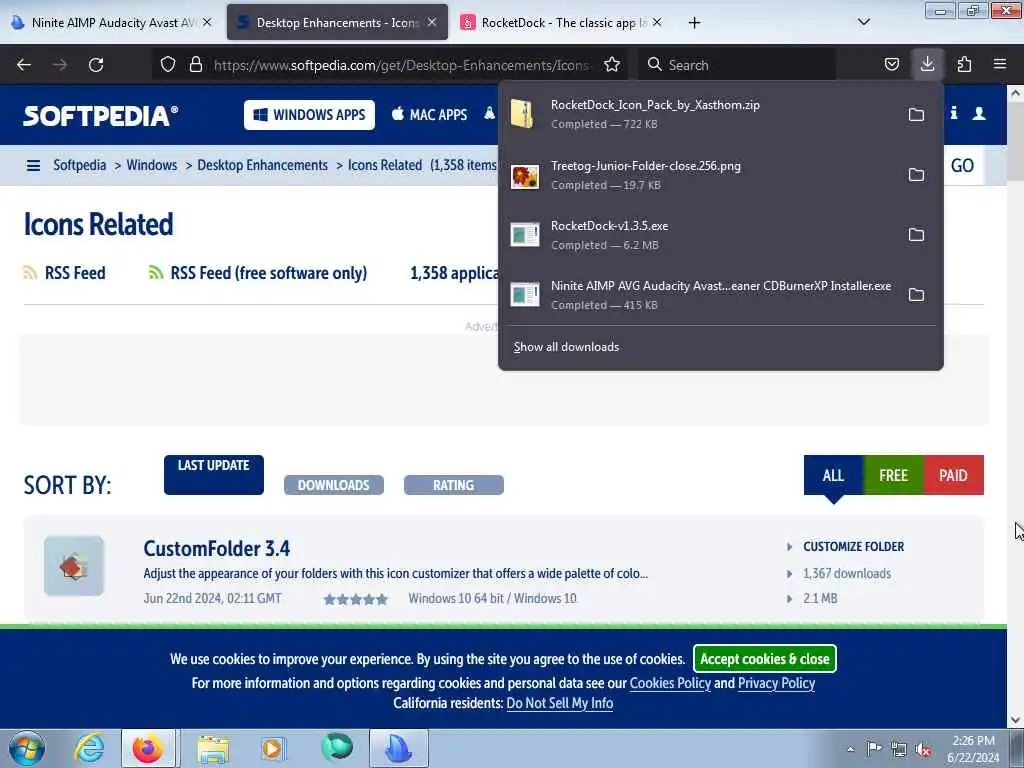Screen dimensions: 1024x768
Task: Open the network tray icon
Action: [x=899, y=749]
